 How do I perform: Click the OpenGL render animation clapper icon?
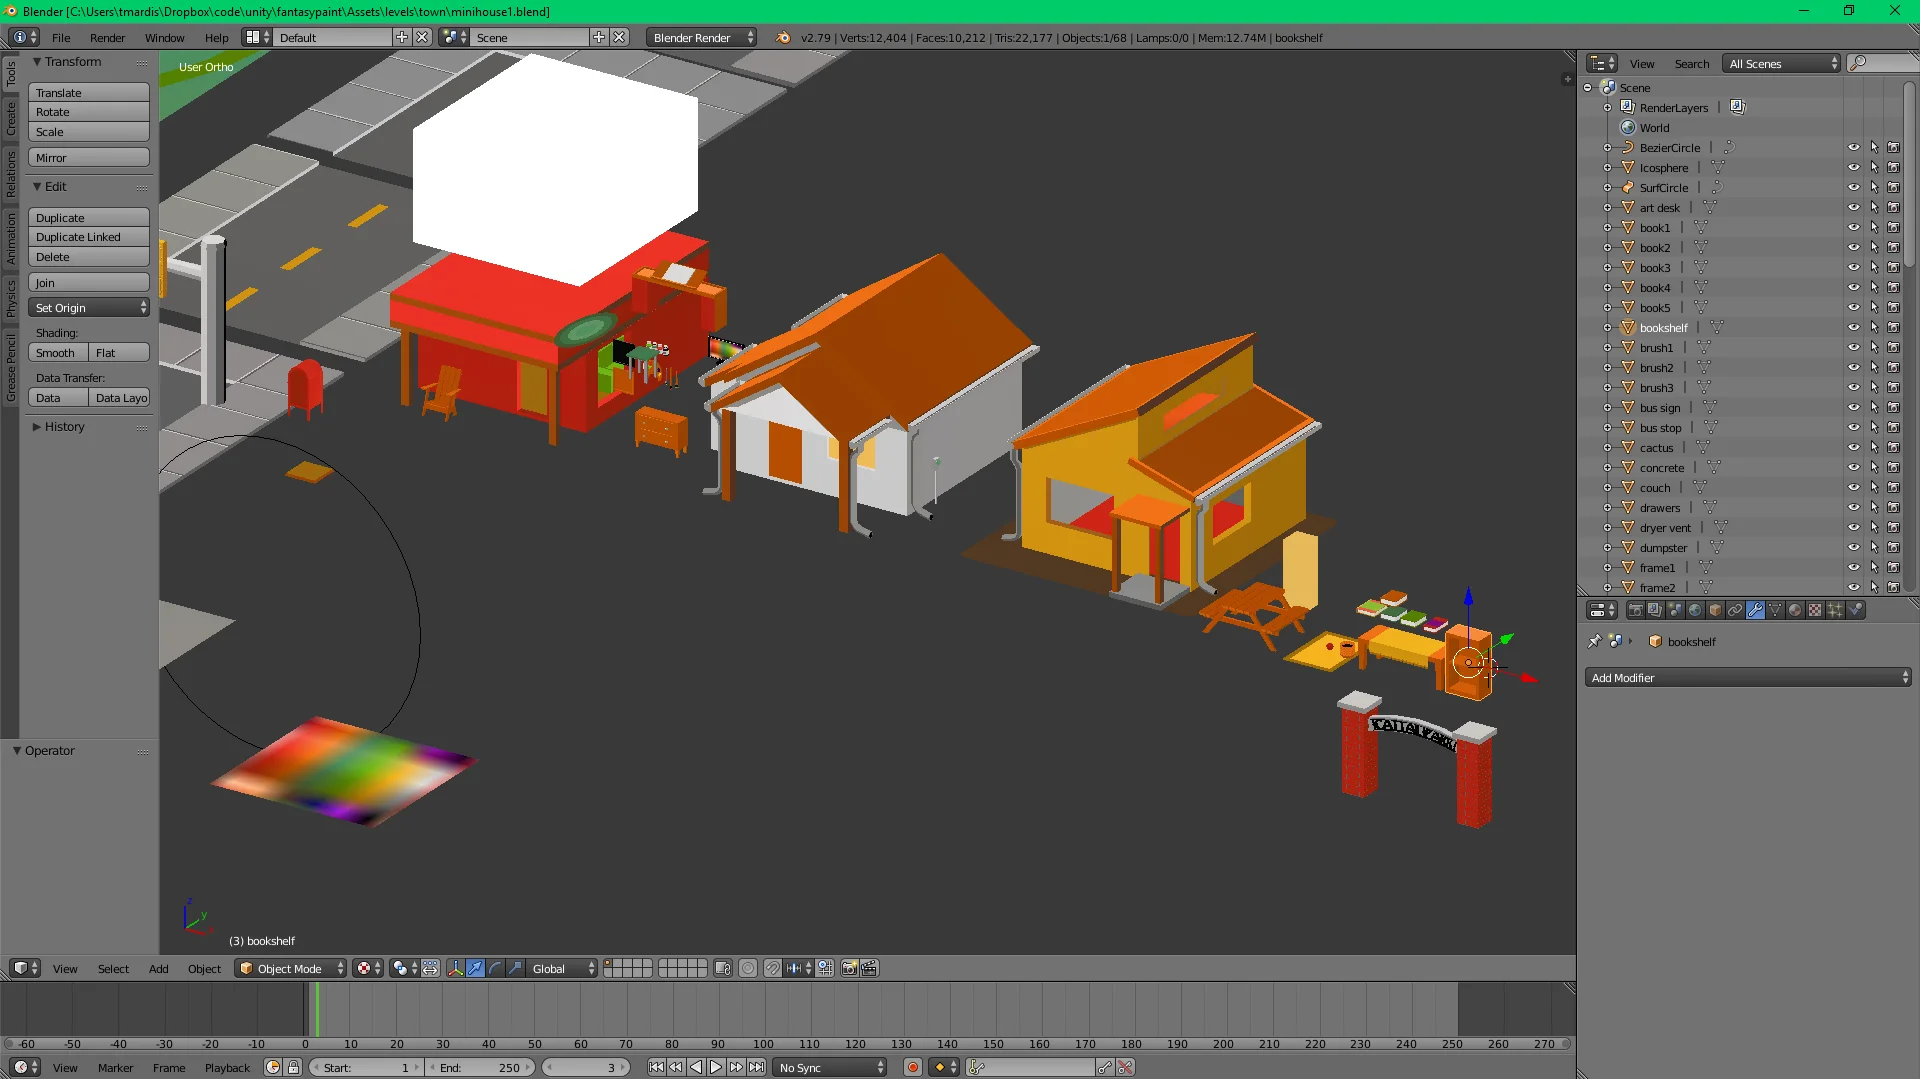(x=869, y=968)
